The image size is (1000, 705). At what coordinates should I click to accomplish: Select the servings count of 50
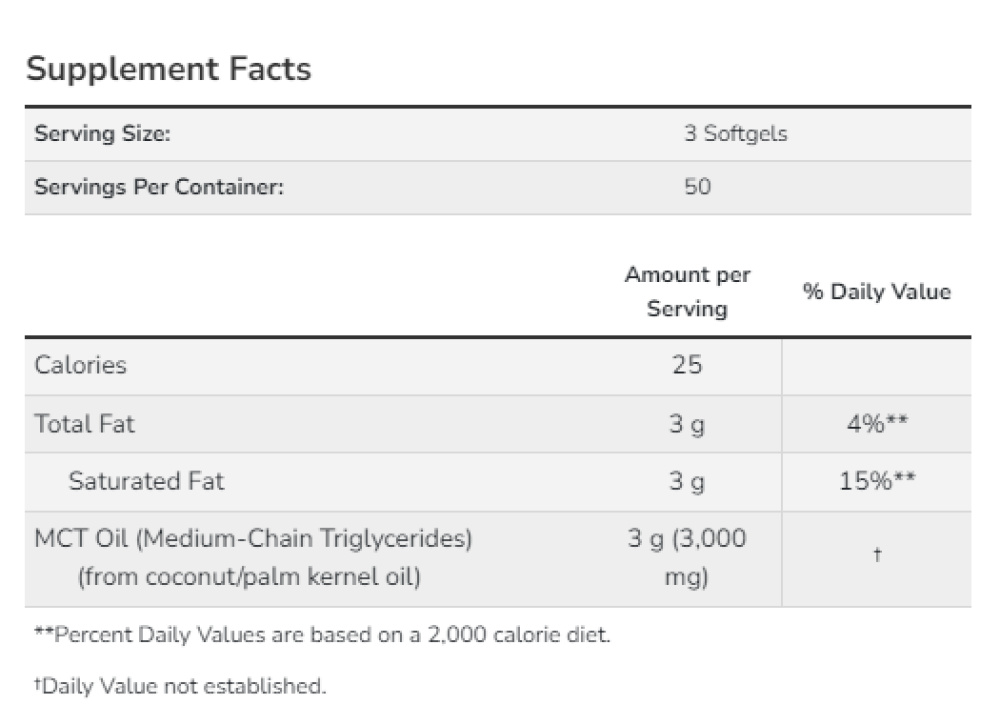coord(697,187)
